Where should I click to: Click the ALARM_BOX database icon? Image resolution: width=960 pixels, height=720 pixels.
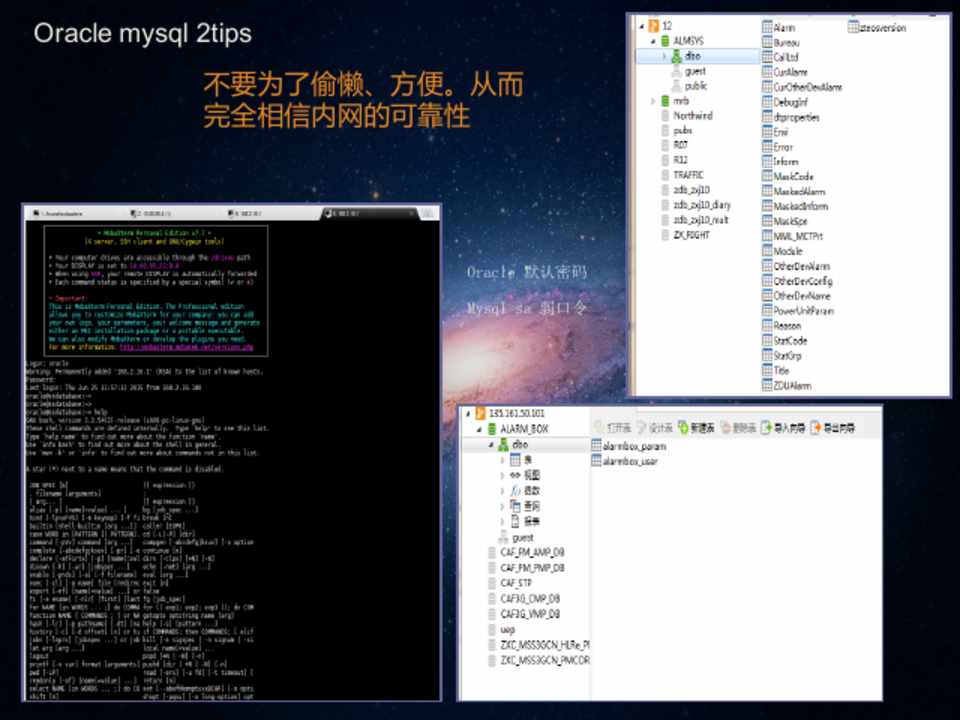(x=491, y=428)
